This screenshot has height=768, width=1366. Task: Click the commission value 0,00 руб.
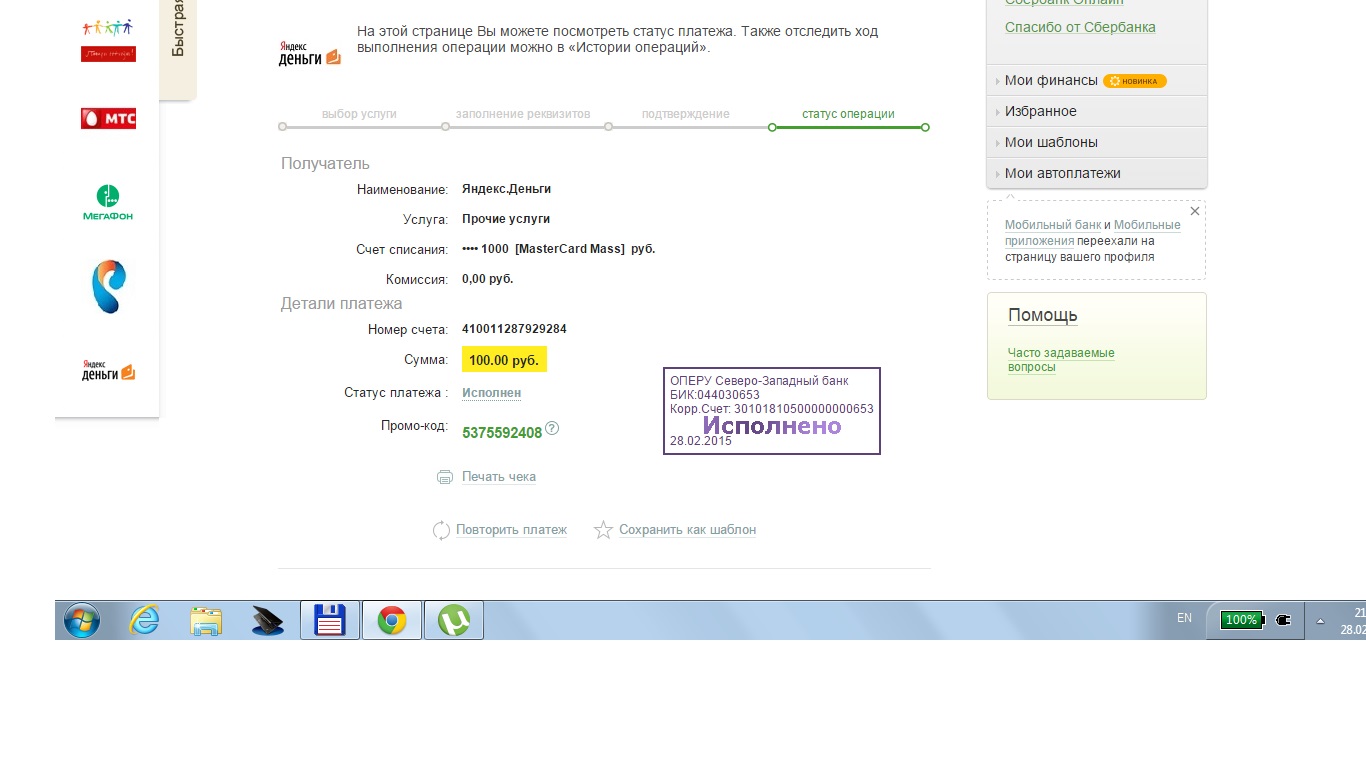click(x=487, y=279)
